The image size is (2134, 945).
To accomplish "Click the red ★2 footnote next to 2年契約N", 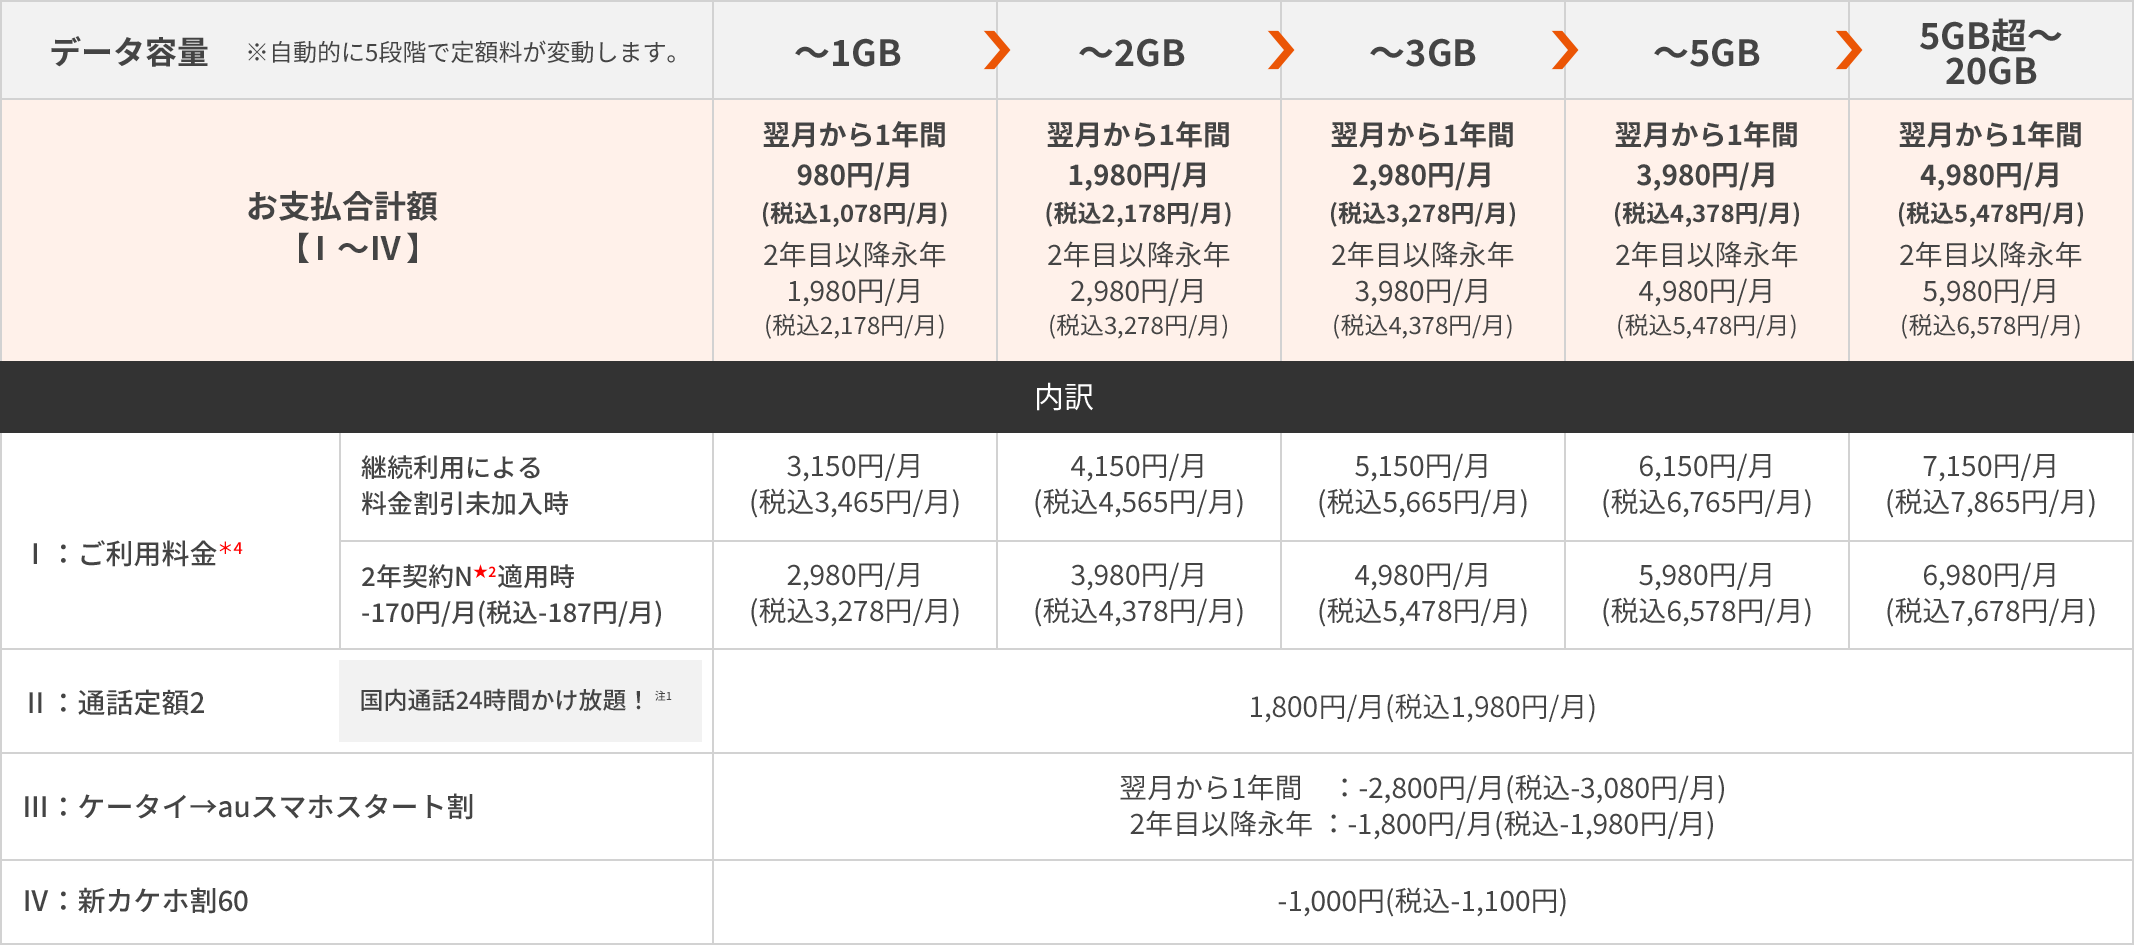I will (485, 572).
